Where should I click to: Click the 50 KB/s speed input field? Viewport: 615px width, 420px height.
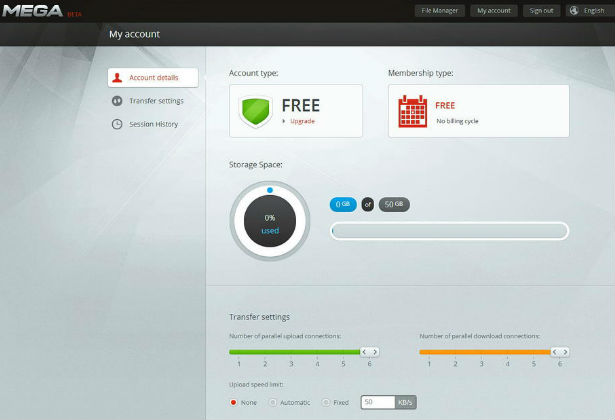[x=378, y=402]
